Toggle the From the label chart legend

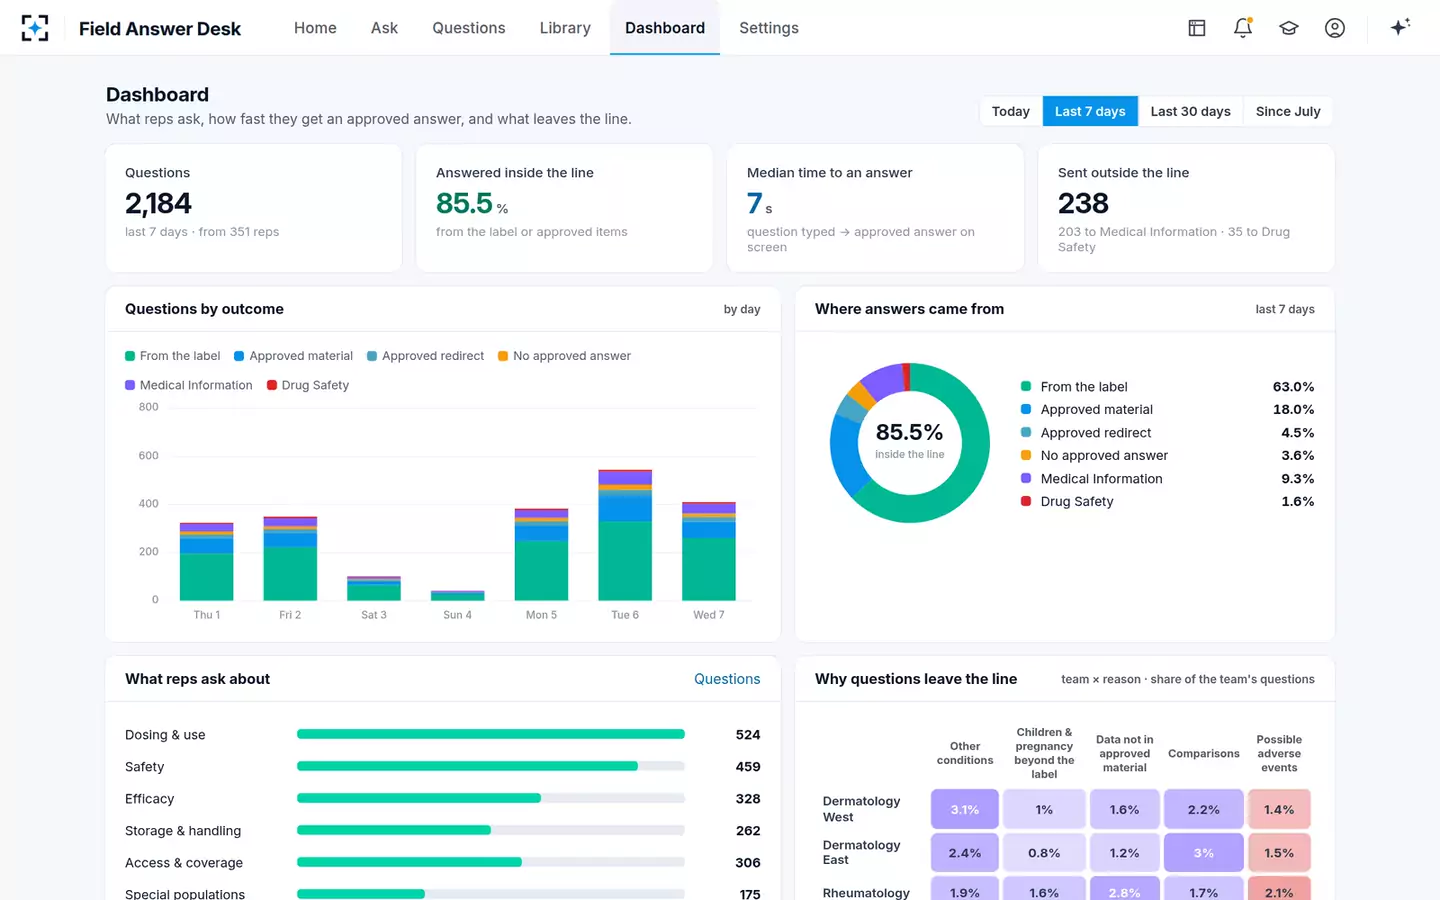pos(173,356)
